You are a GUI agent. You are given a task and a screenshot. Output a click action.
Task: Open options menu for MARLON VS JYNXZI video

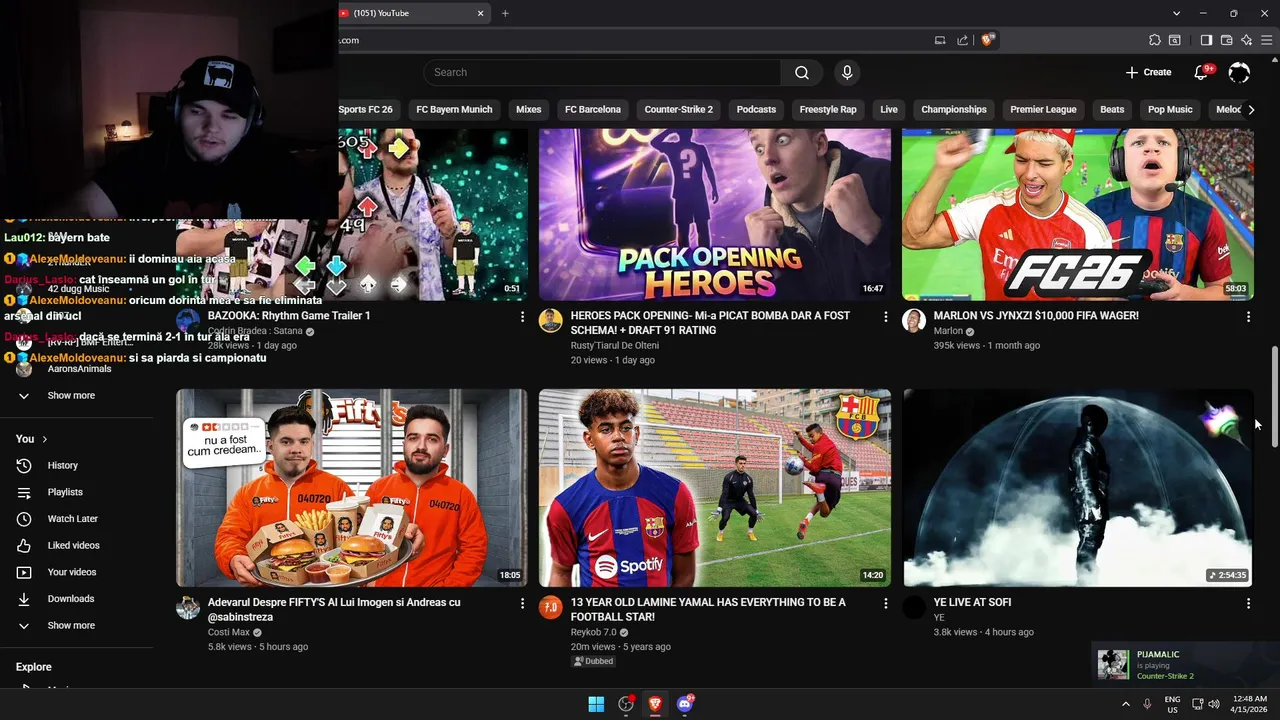click(x=1248, y=317)
